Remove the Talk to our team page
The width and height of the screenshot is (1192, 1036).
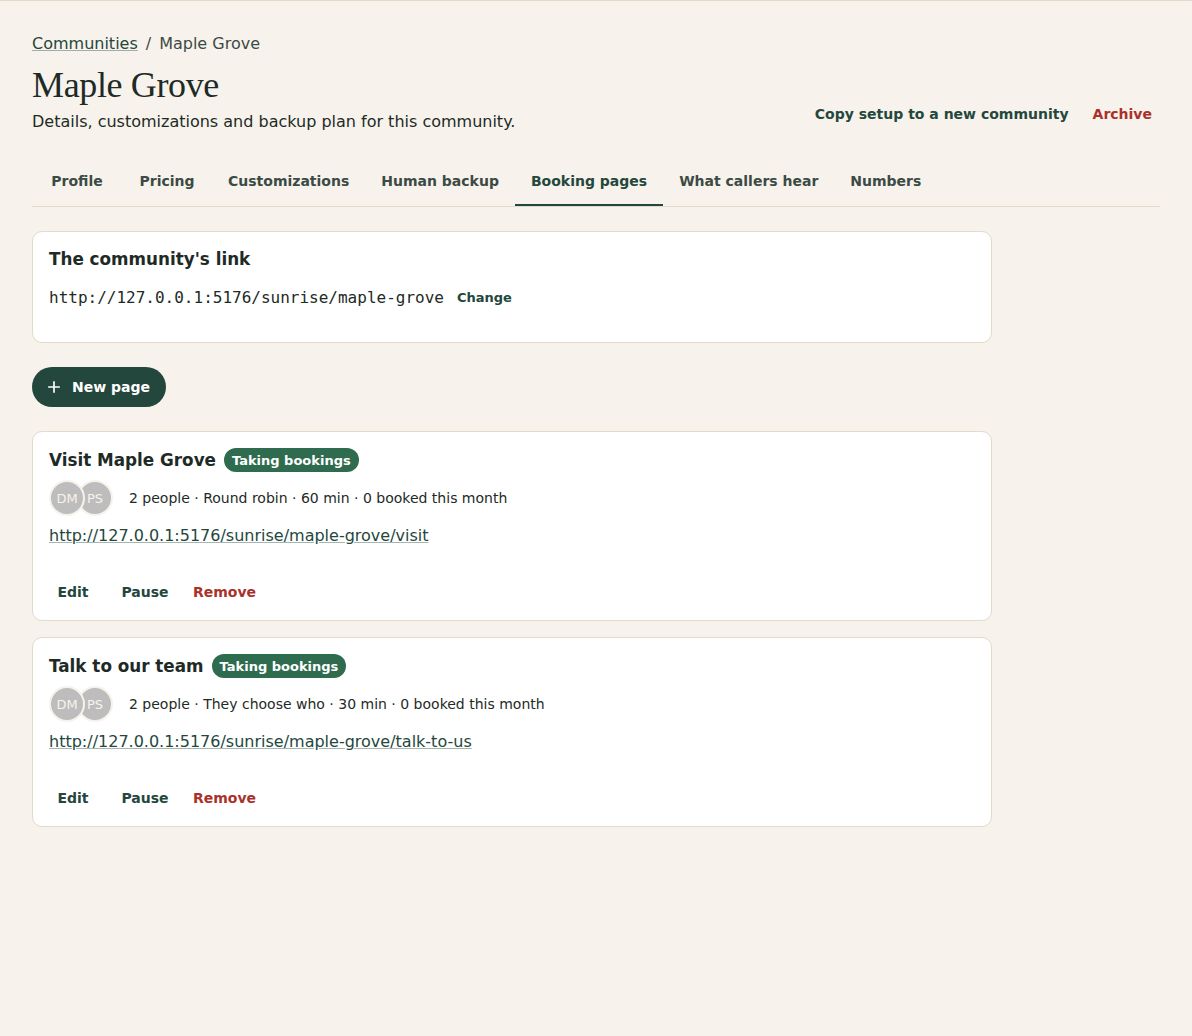(224, 798)
